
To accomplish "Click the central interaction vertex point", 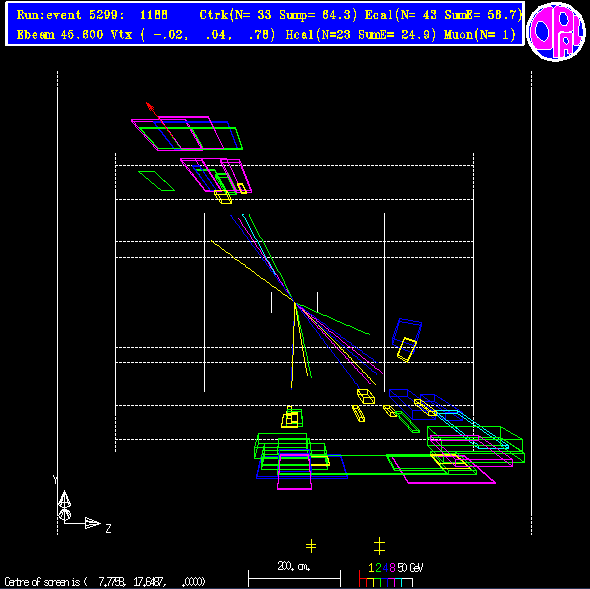I will coord(295,302).
